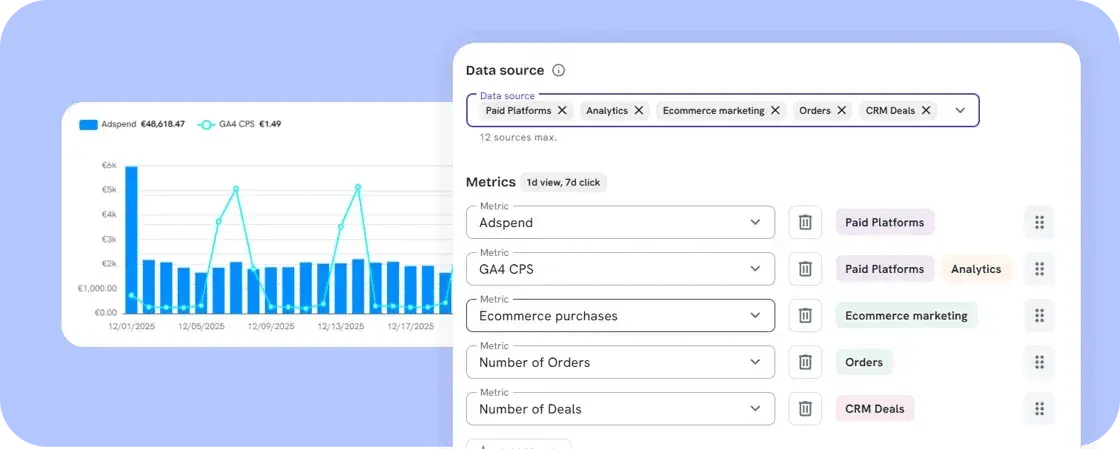The height and width of the screenshot is (449, 1120).
Task: Click the 1d view, 7d click attribution badge
Action: [563, 183]
